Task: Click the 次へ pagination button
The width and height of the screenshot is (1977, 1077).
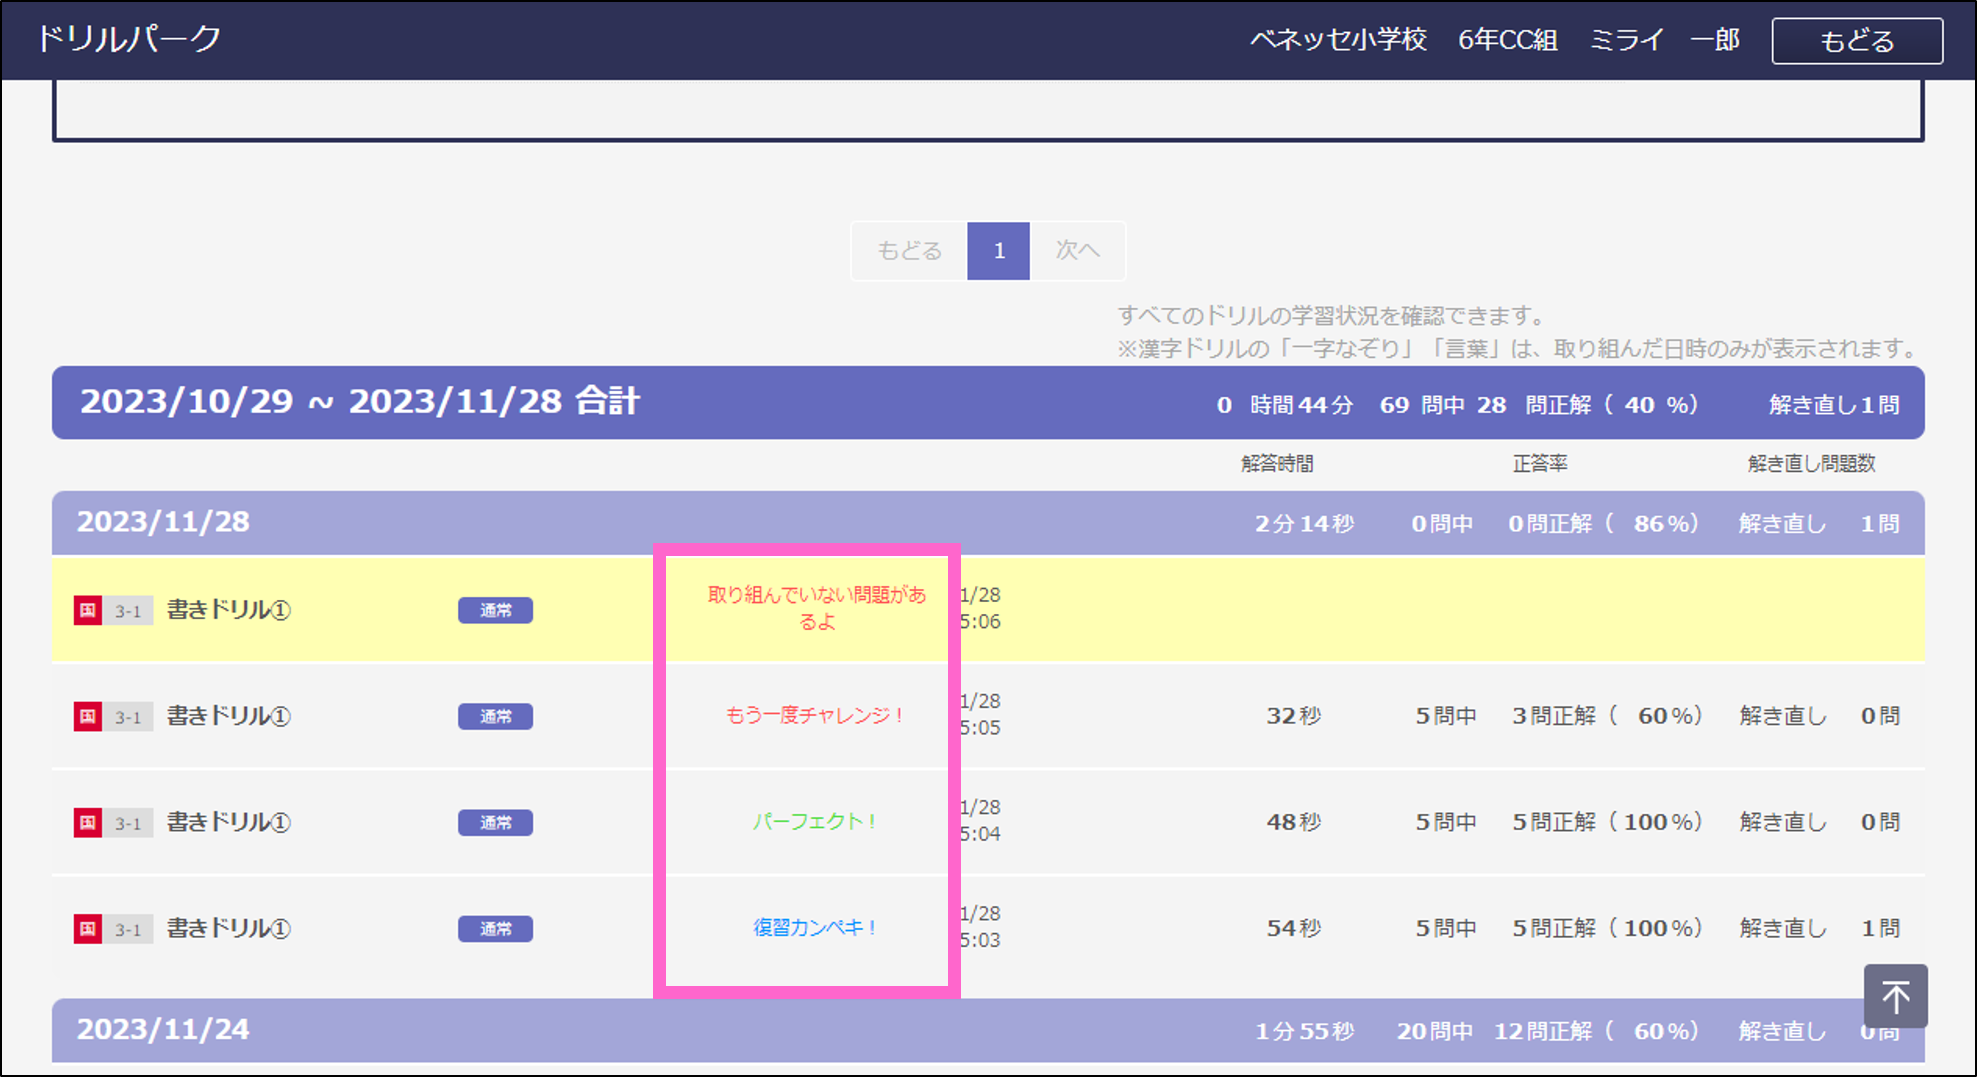Action: click(1077, 251)
